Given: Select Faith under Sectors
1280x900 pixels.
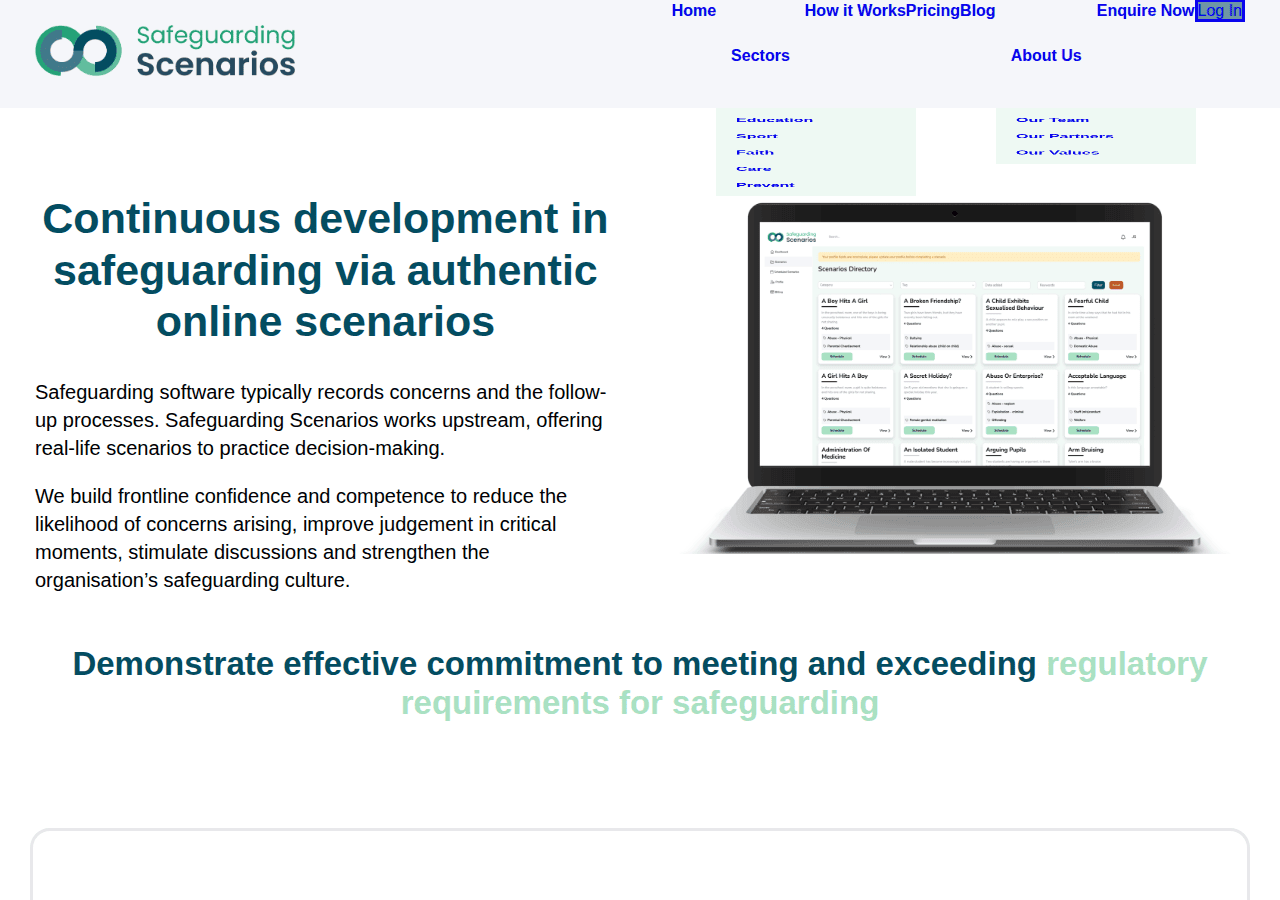Looking at the screenshot, I should 755,152.
